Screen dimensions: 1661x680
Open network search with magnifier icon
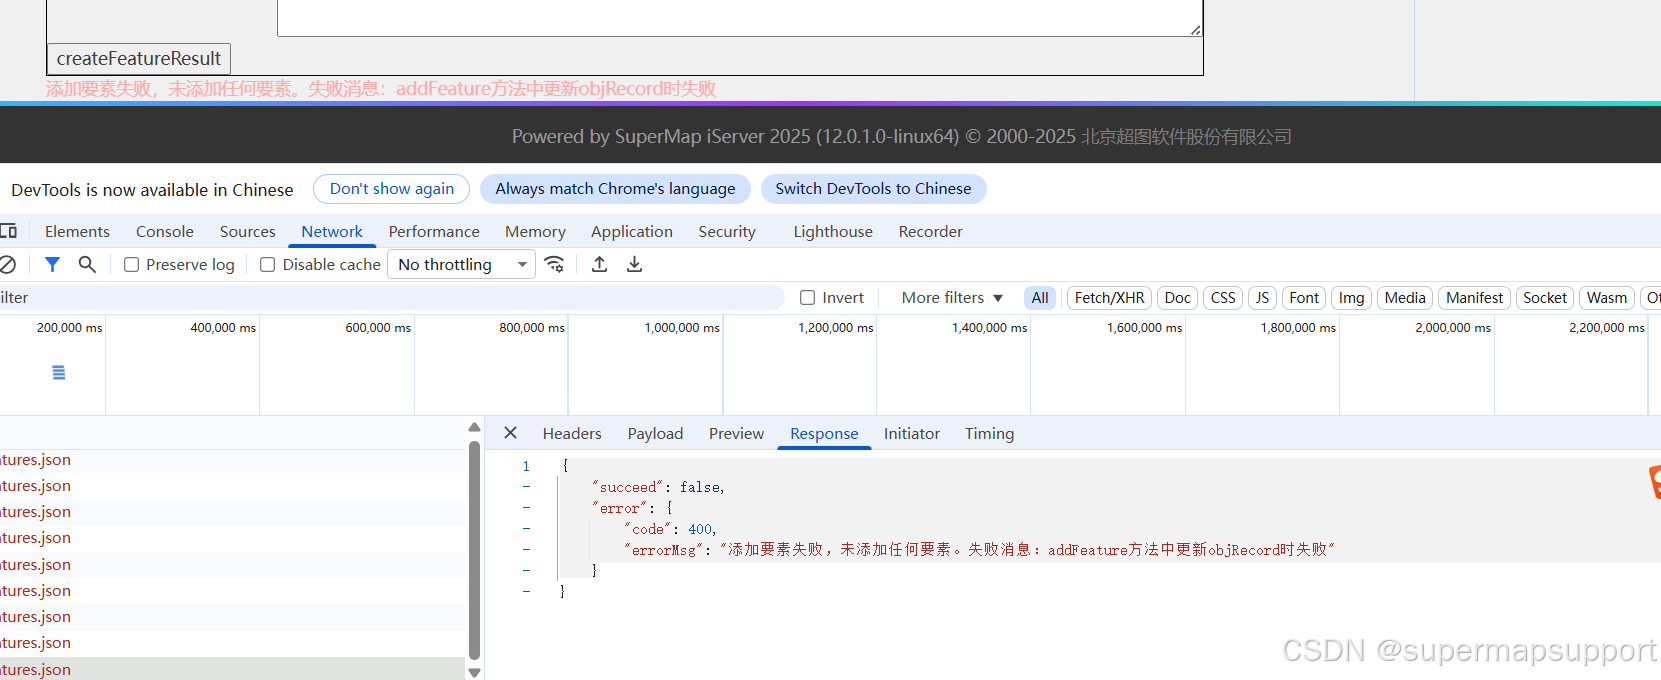[87, 264]
